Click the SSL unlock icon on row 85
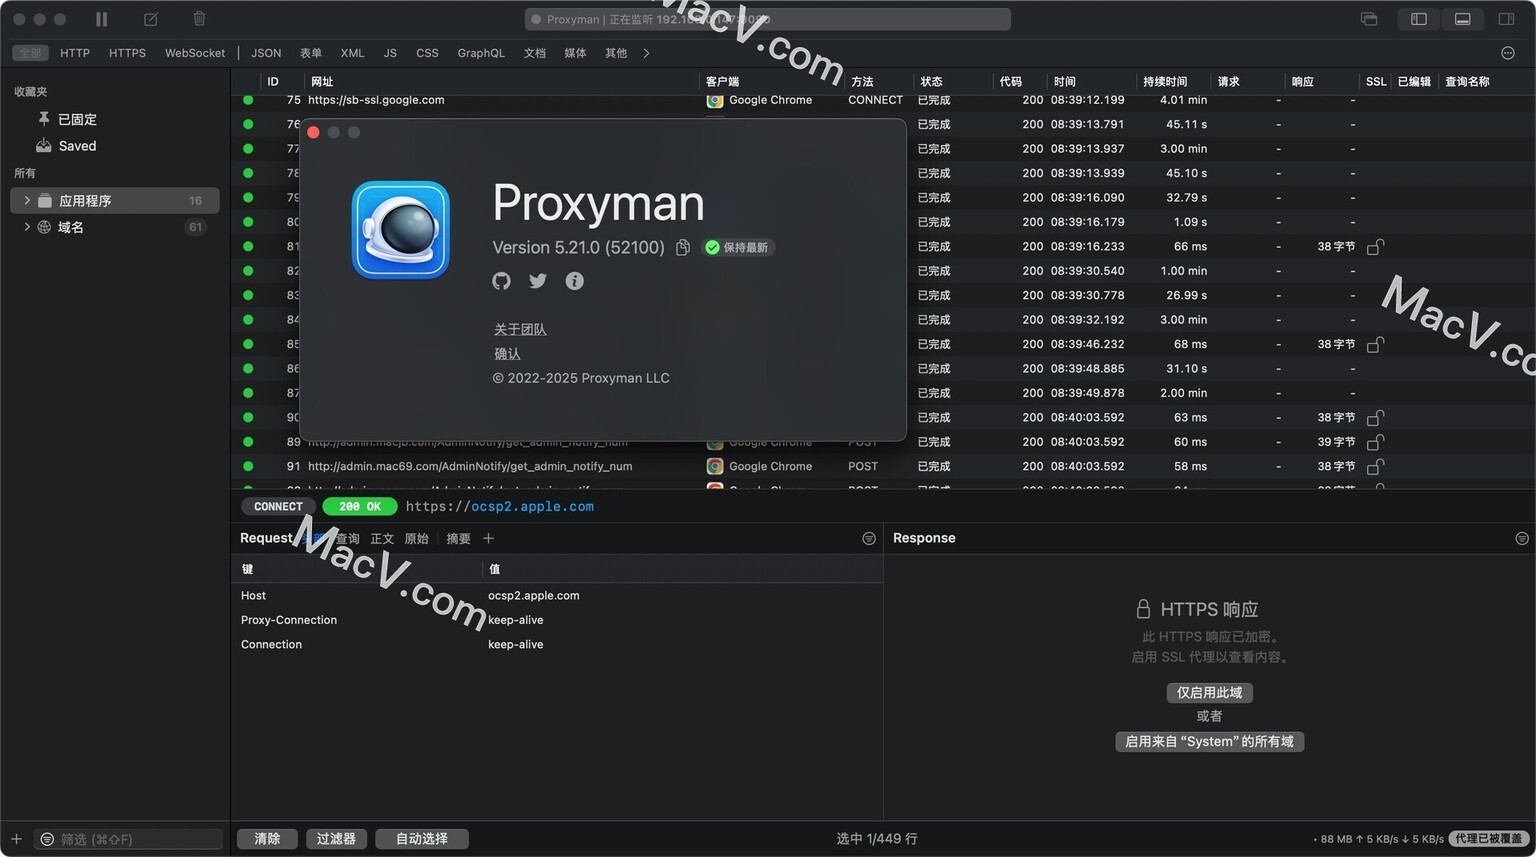This screenshot has width=1536, height=857. pos(1375,344)
